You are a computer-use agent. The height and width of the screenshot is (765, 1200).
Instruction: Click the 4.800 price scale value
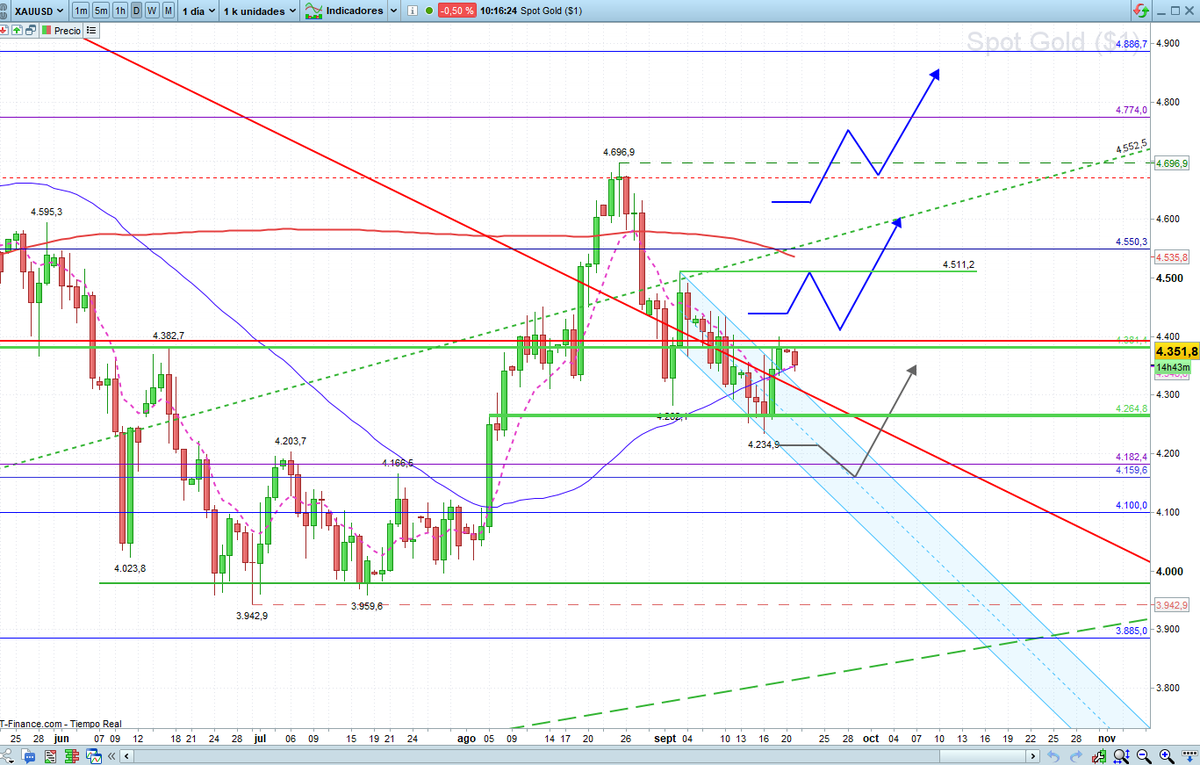click(1166, 102)
